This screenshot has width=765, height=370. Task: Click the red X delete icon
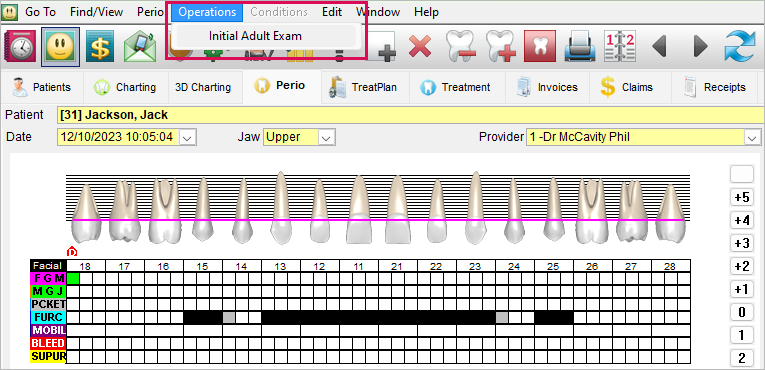(420, 46)
